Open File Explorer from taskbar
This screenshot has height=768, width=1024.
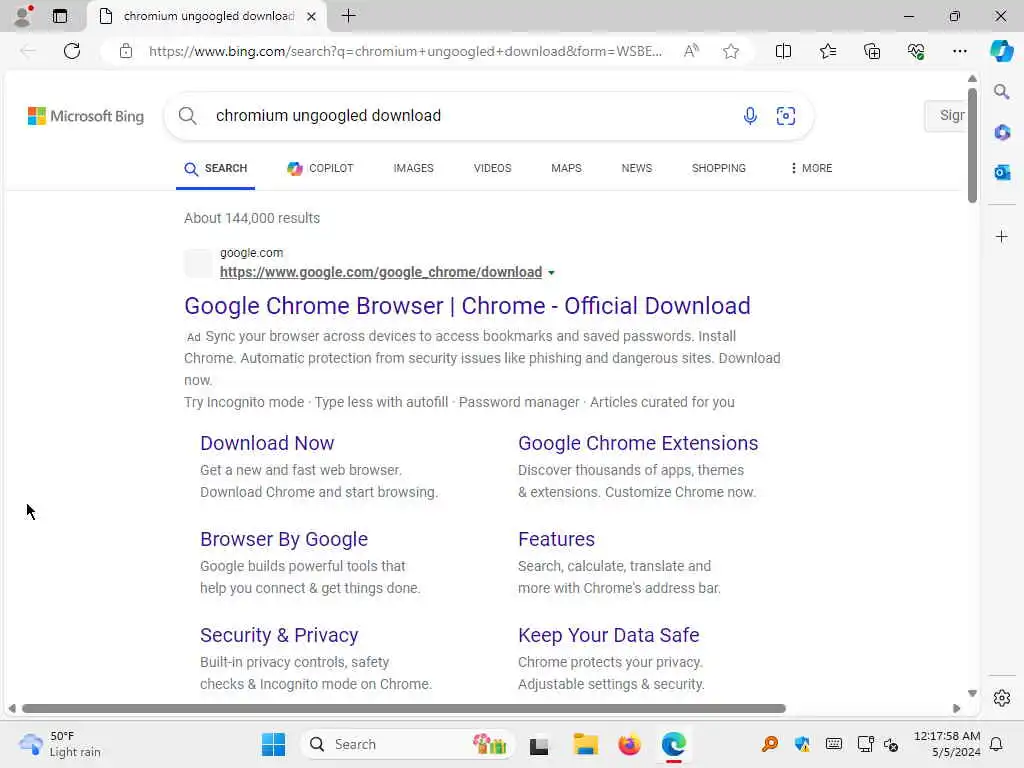pyautogui.click(x=585, y=744)
